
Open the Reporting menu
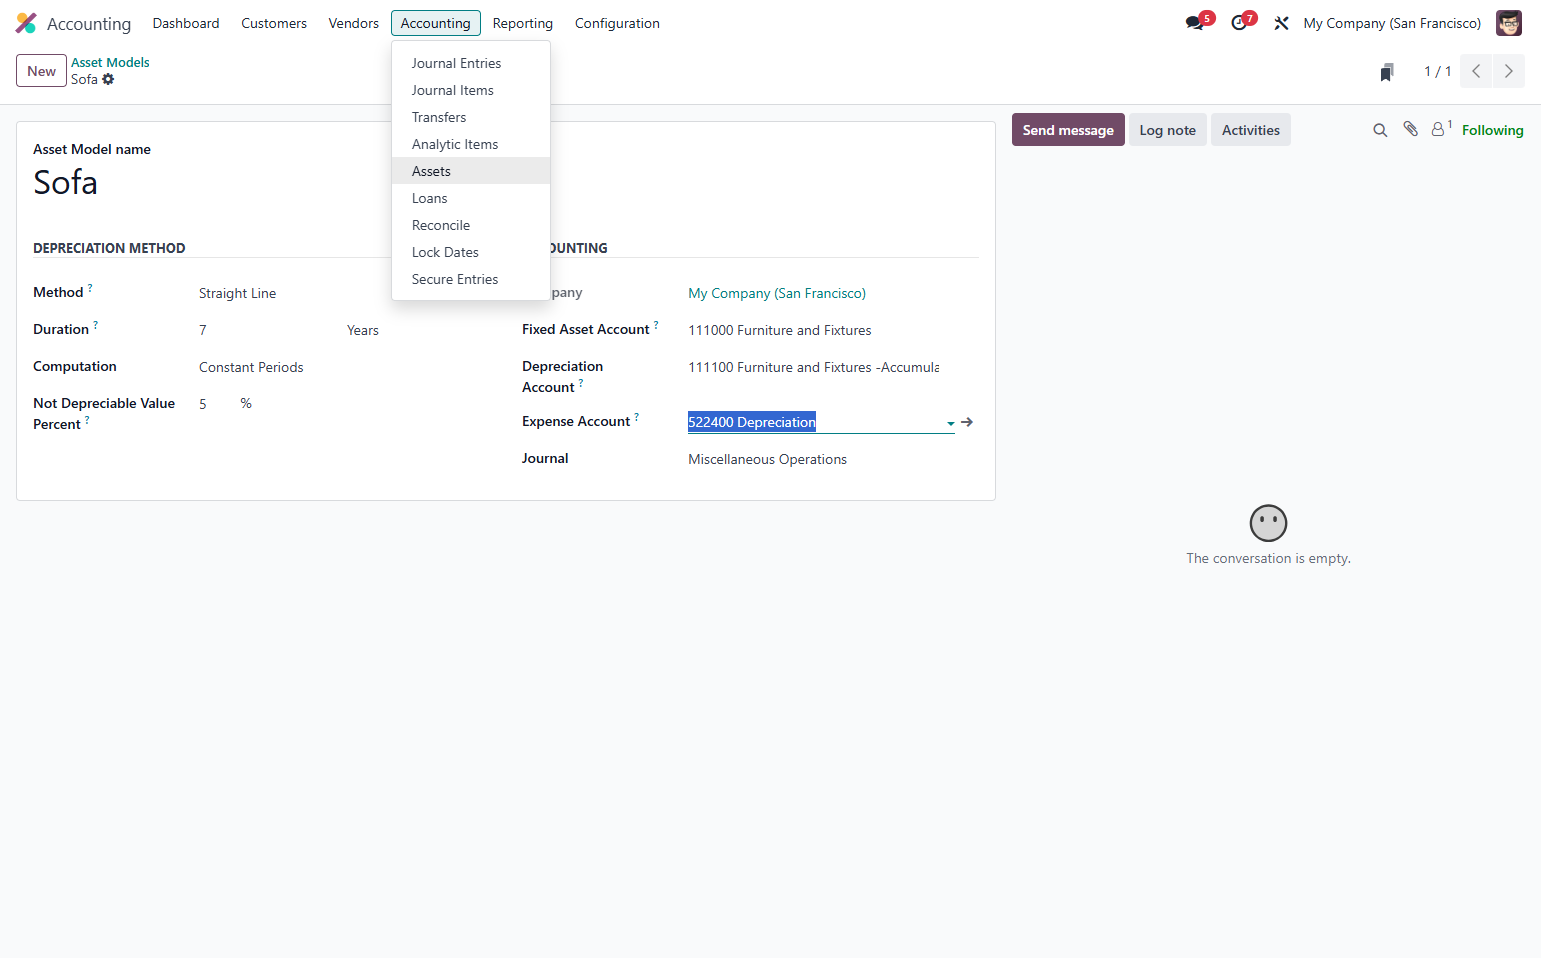point(522,23)
